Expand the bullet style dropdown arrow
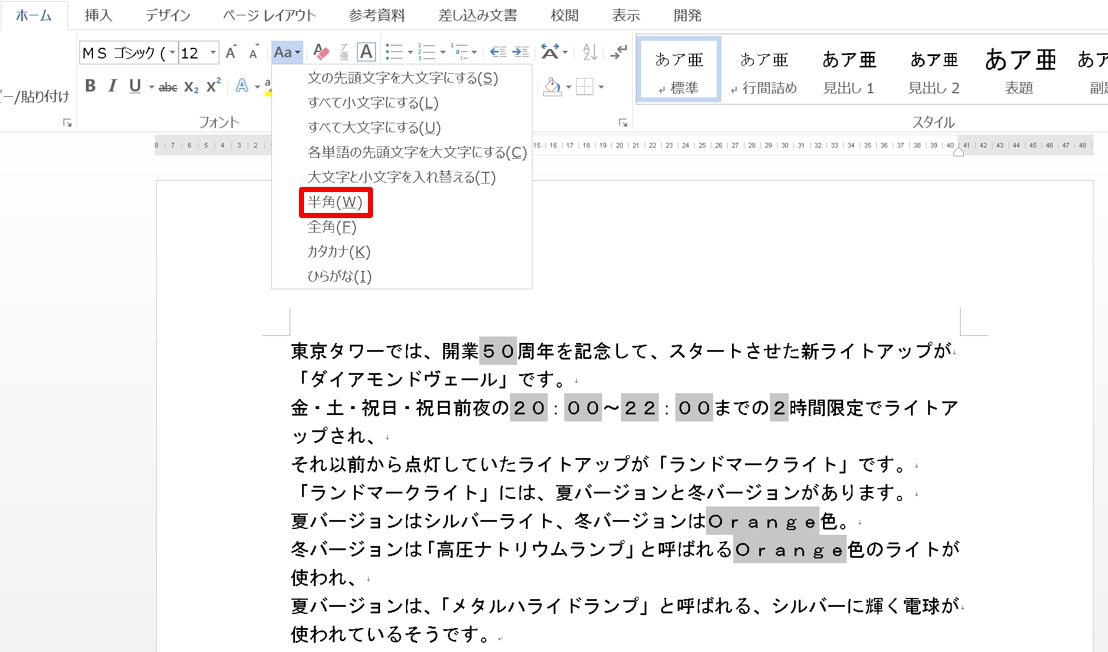This screenshot has height=652, width=1108. click(410, 52)
